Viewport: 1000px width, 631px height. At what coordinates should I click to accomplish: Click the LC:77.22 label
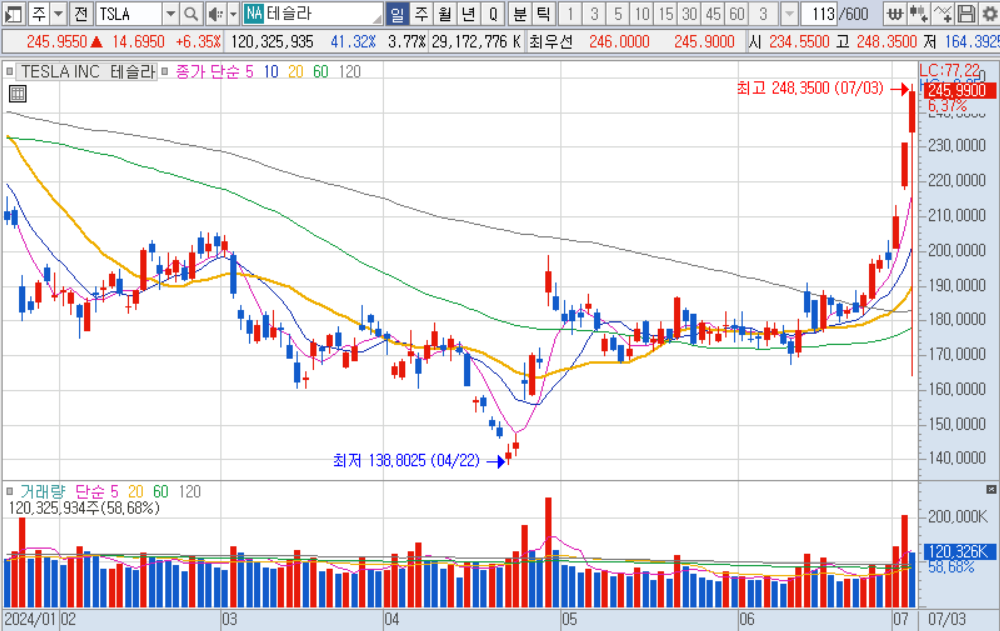coord(949,70)
